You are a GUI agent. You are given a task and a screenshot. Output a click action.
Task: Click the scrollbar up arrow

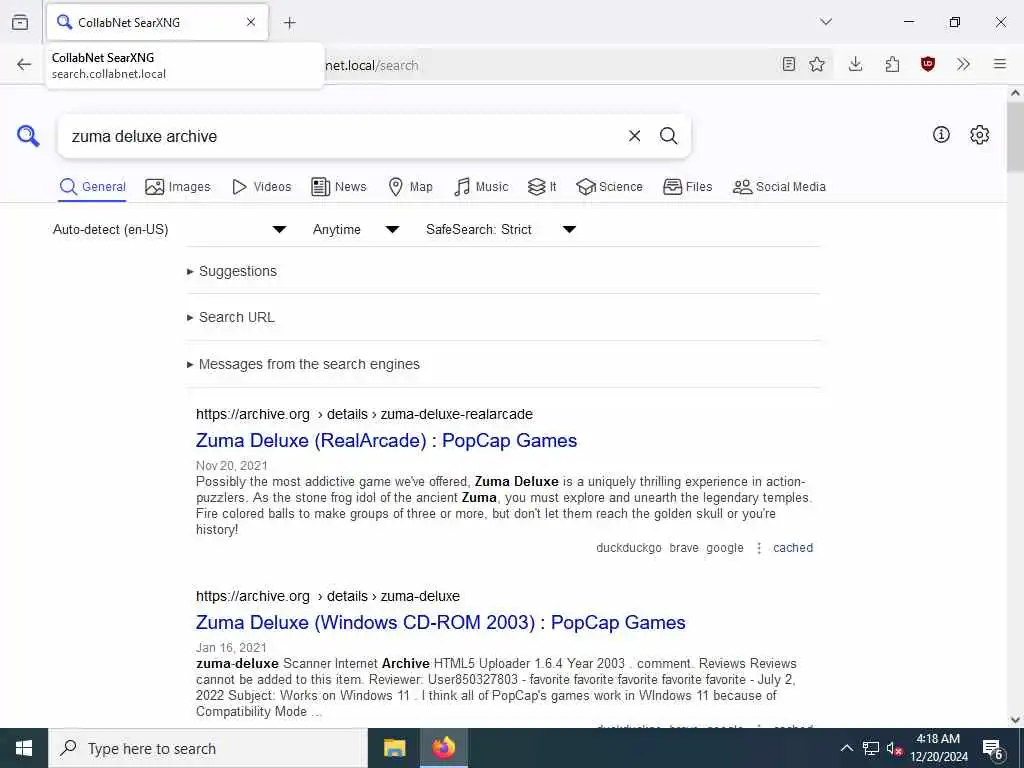(x=1015, y=93)
